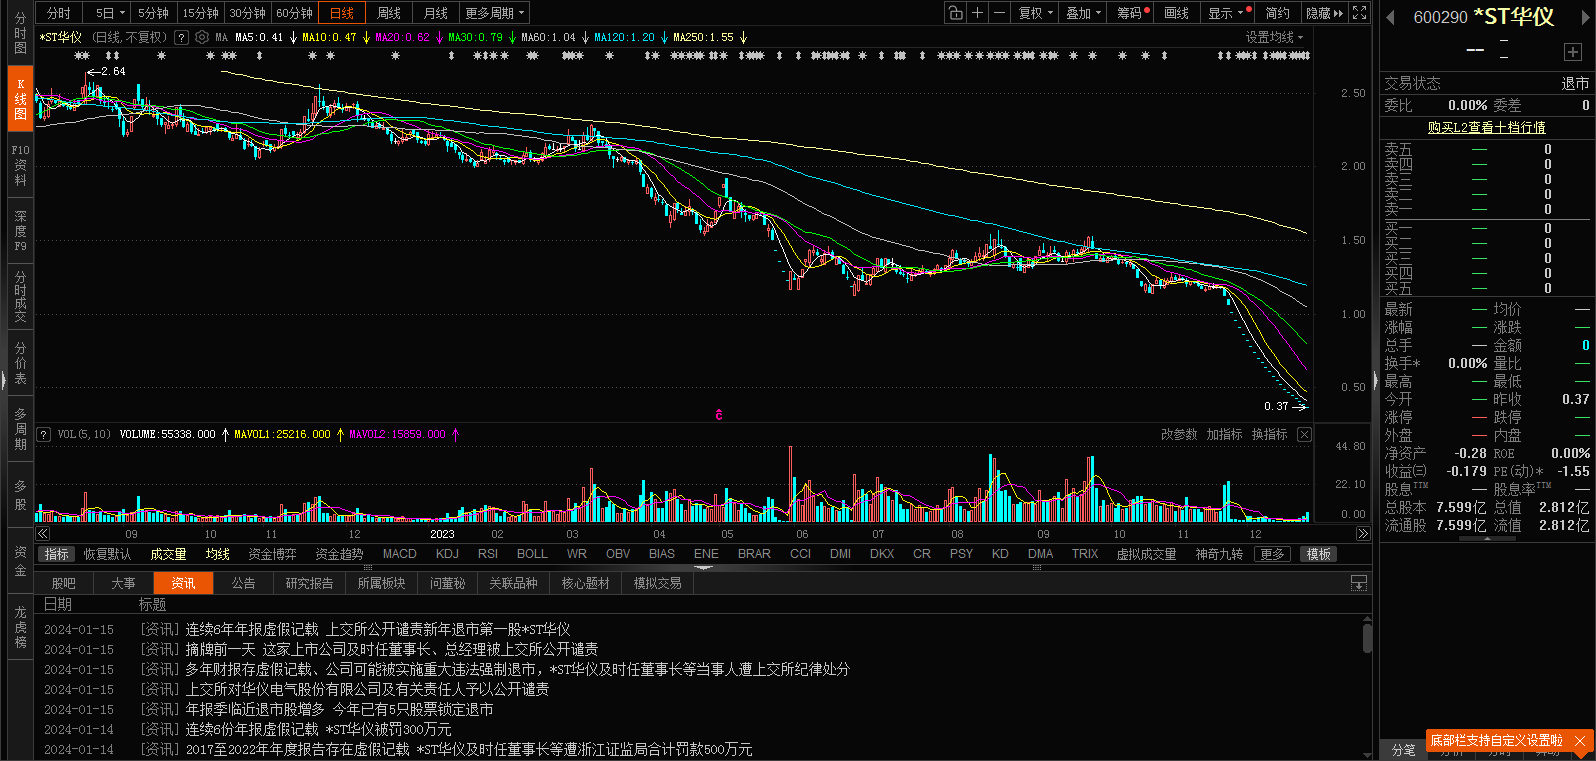Image resolution: width=1596 pixels, height=761 pixels.
Task: Zoom out chart with the minus icon
Action: coord(999,13)
